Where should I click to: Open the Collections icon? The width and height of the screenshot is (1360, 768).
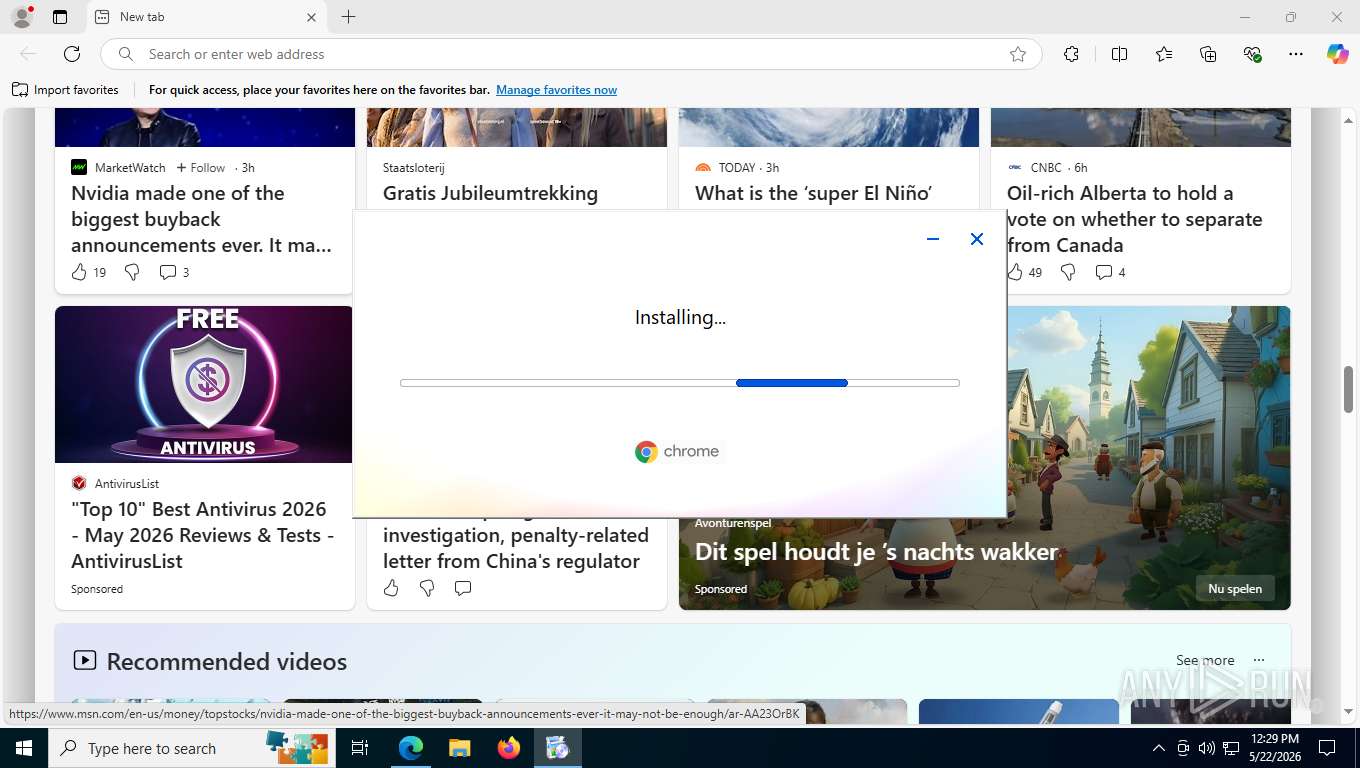click(x=1208, y=54)
